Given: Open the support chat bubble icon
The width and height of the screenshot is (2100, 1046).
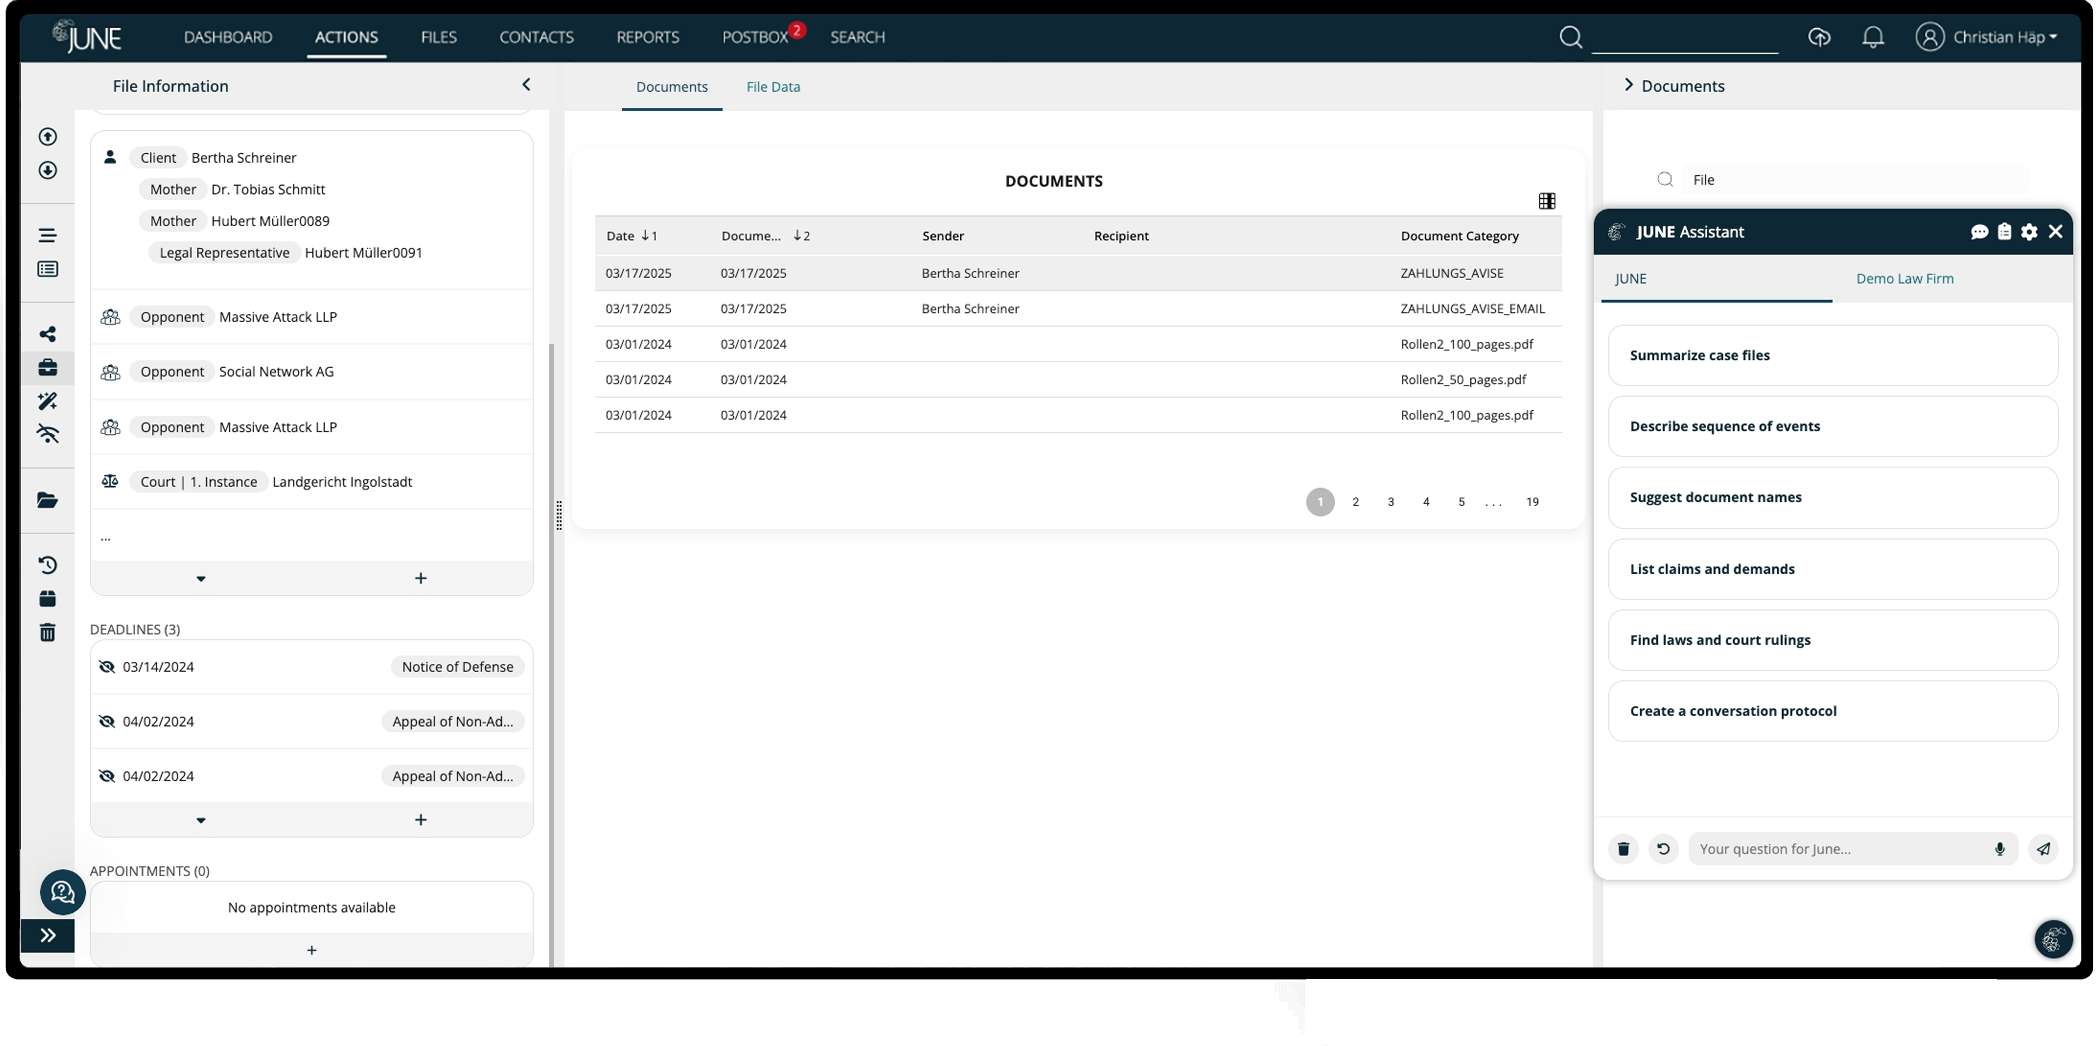Looking at the screenshot, I should coord(62,891).
